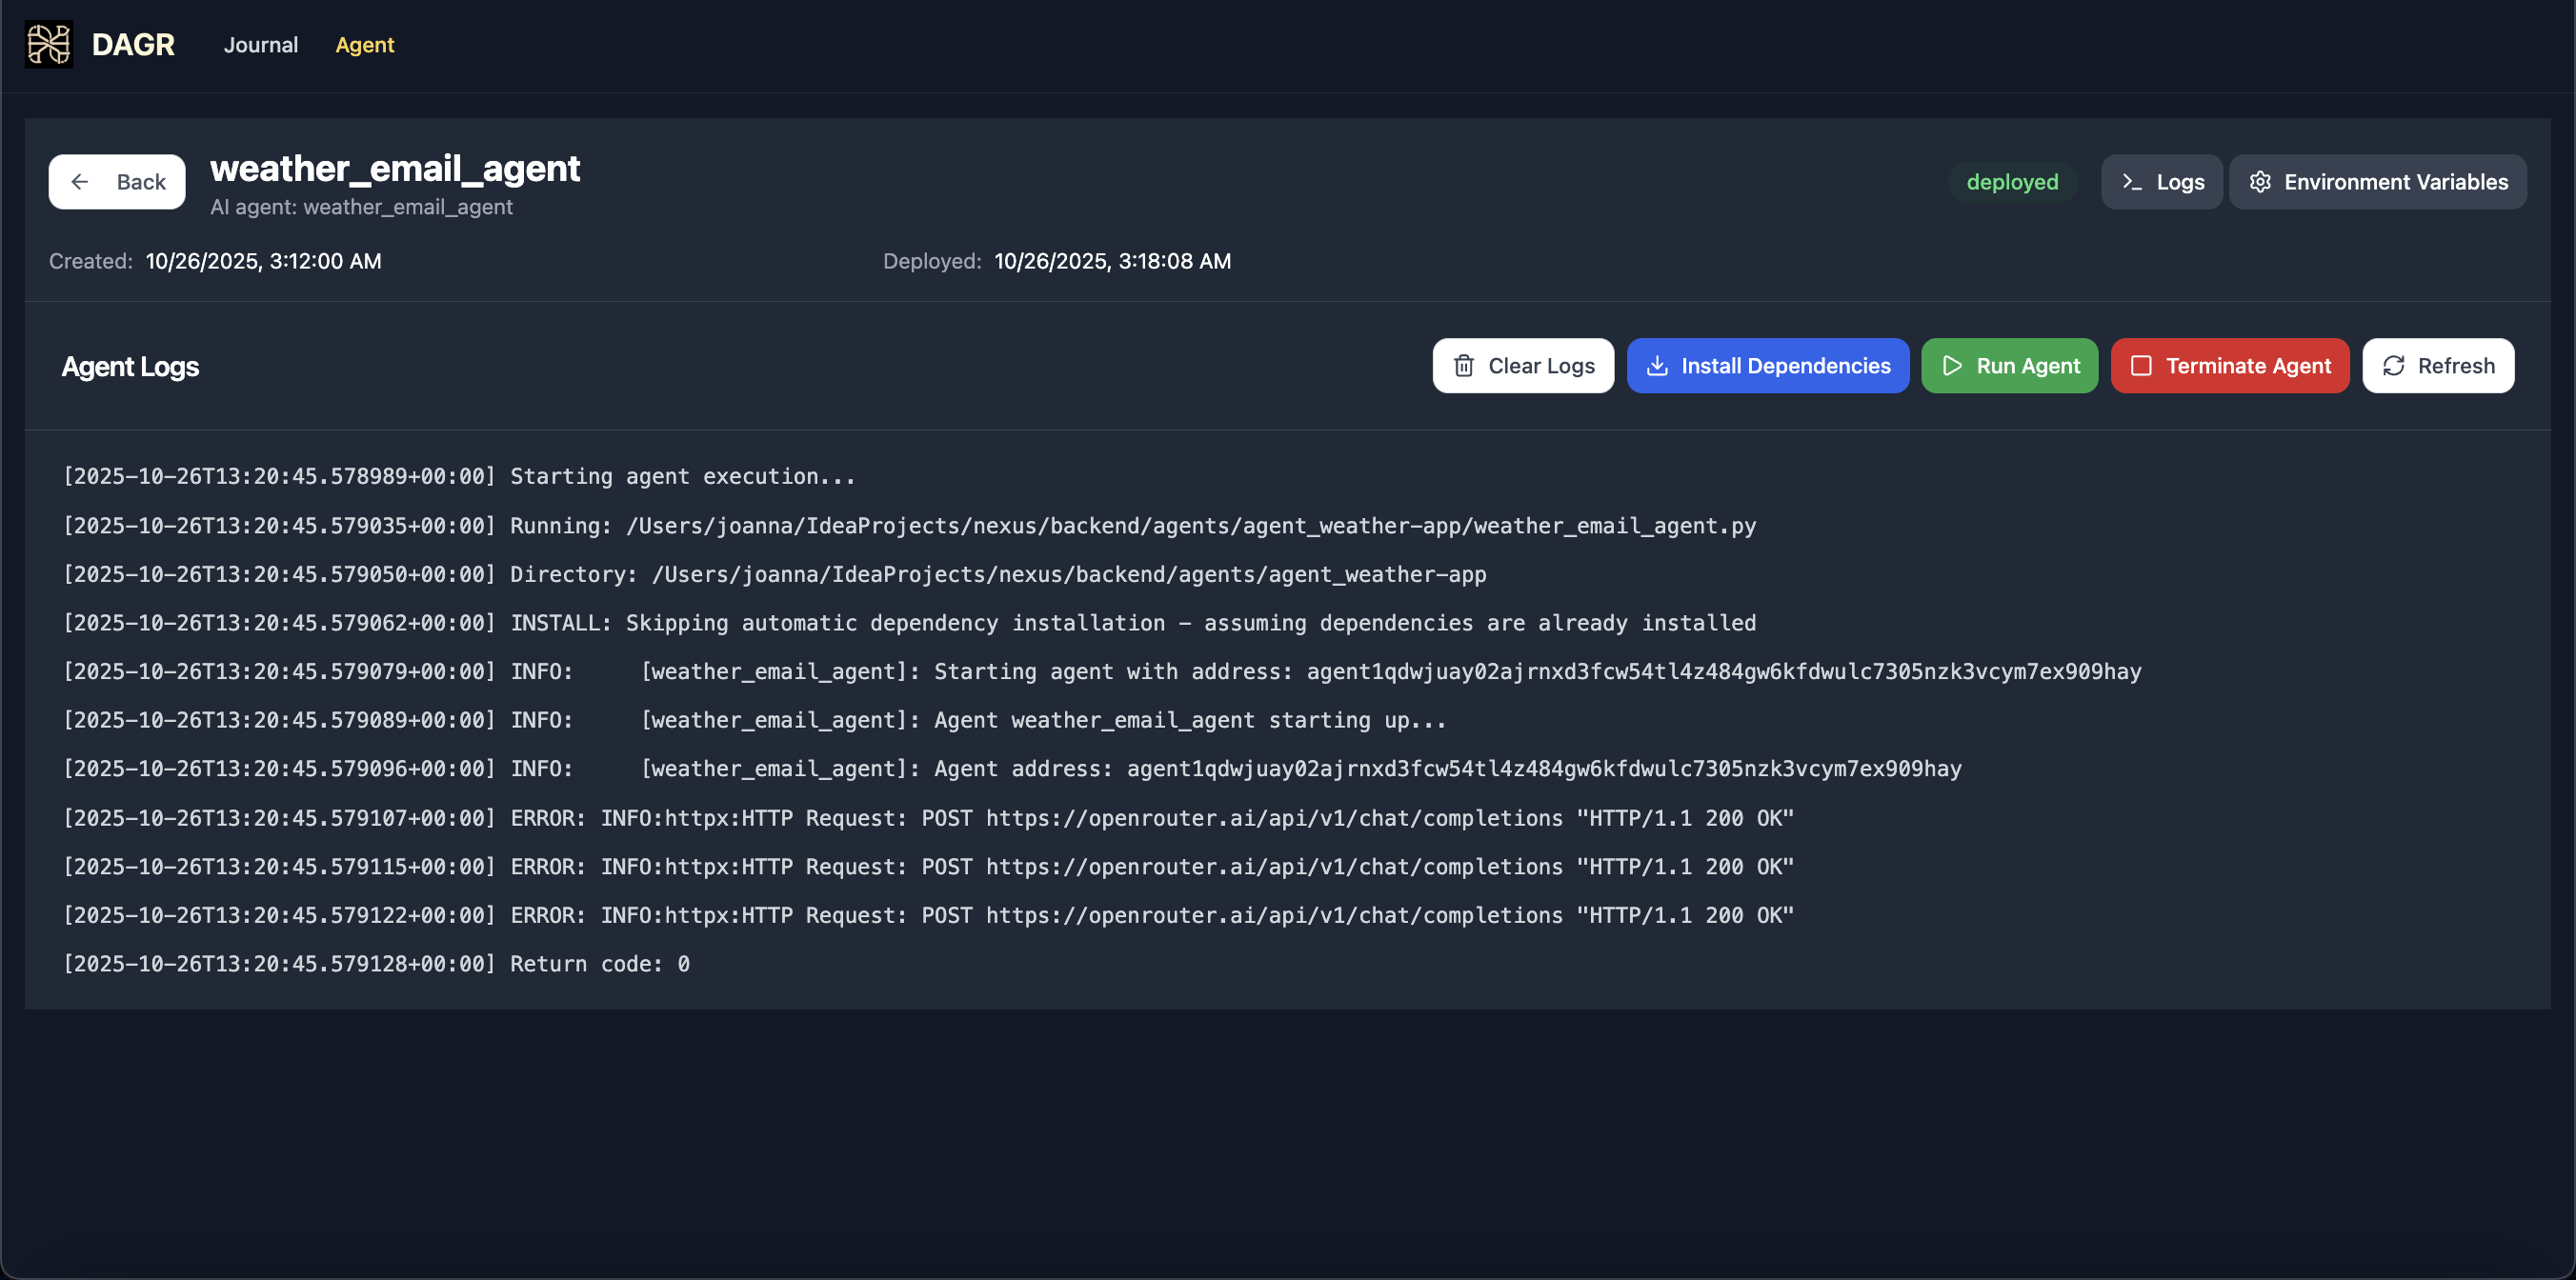
Task: Click the Starting agent execution log line
Action: click(x=459, y=476)
